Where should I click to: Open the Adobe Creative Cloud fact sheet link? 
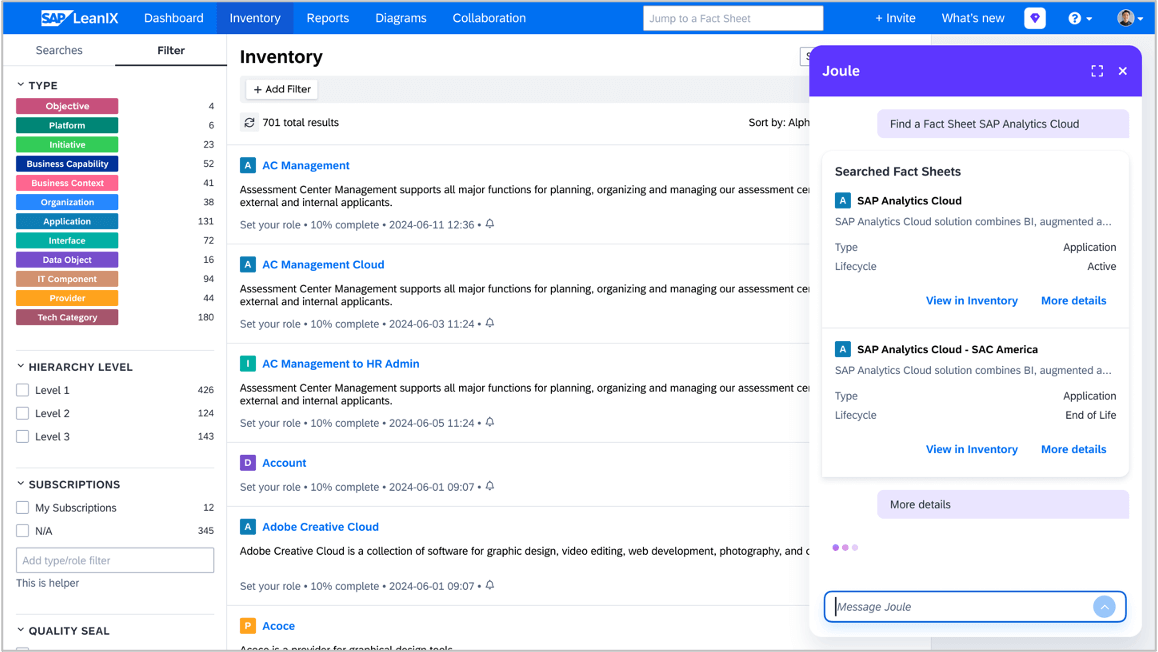pyautogui.click(x=320, y=527)
